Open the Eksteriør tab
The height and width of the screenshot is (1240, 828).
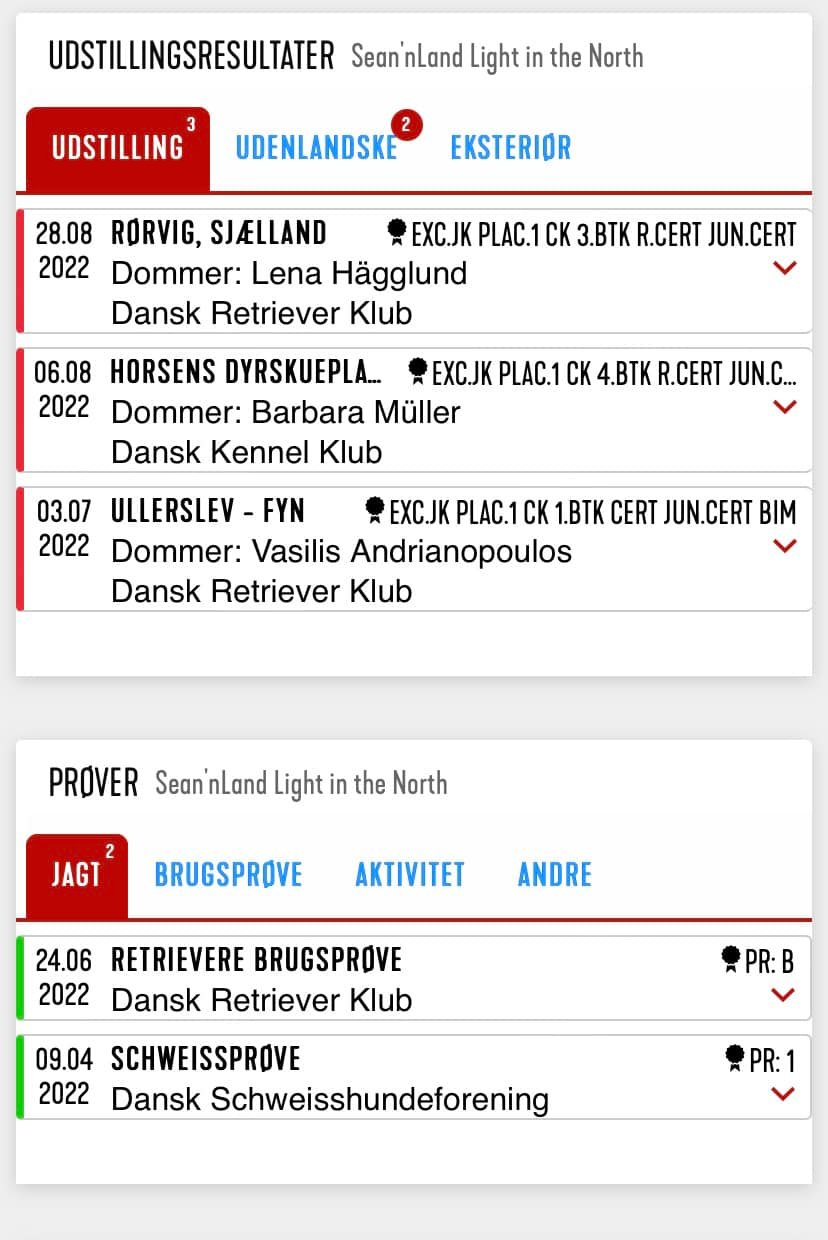511,148
